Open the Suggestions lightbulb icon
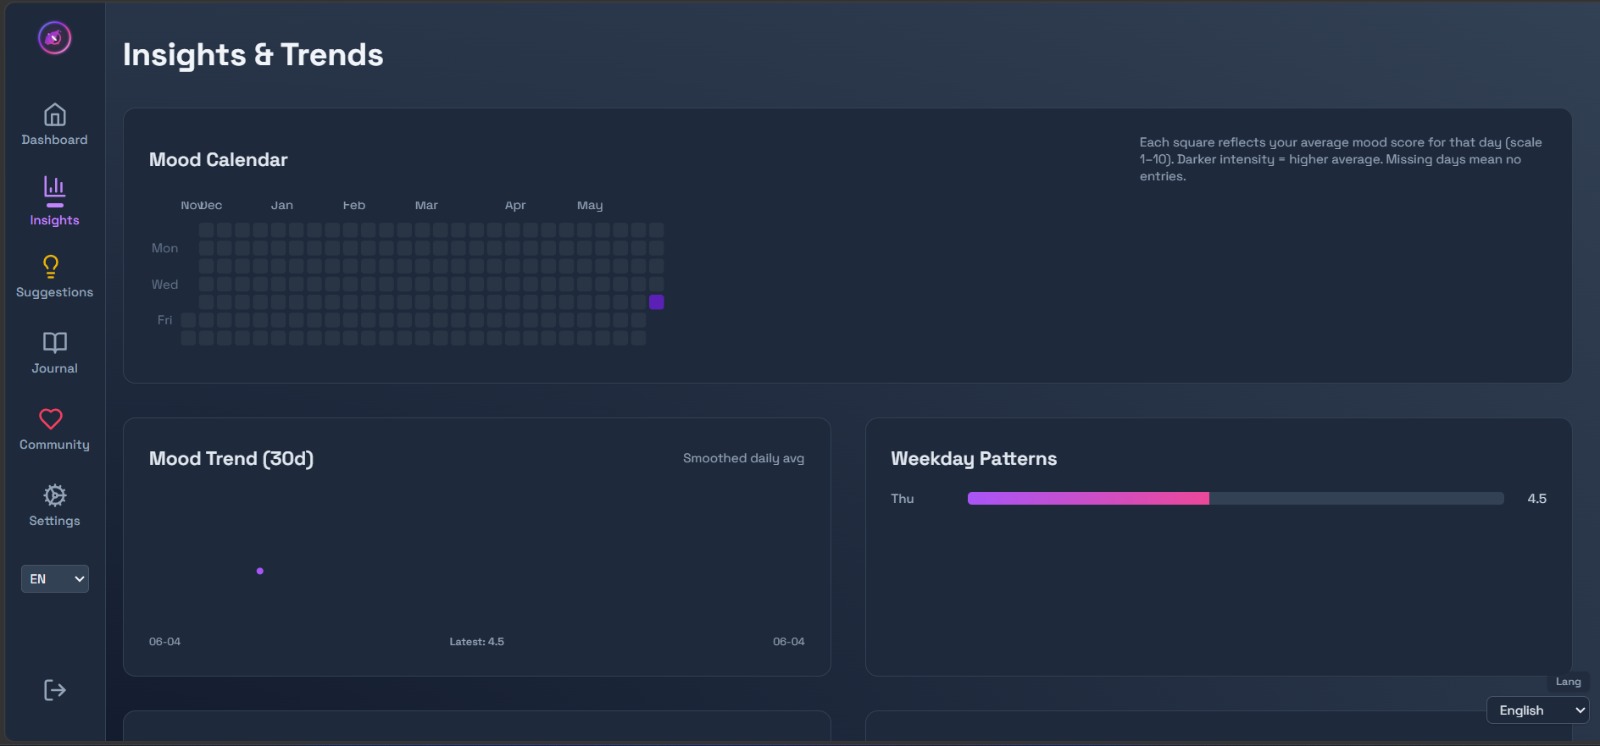The height and width of the screenshot is (746, 1600). (51, 266)
